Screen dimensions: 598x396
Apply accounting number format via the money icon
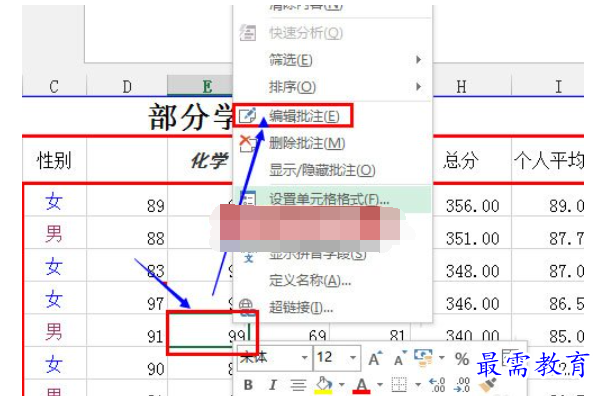click(423, 358)
